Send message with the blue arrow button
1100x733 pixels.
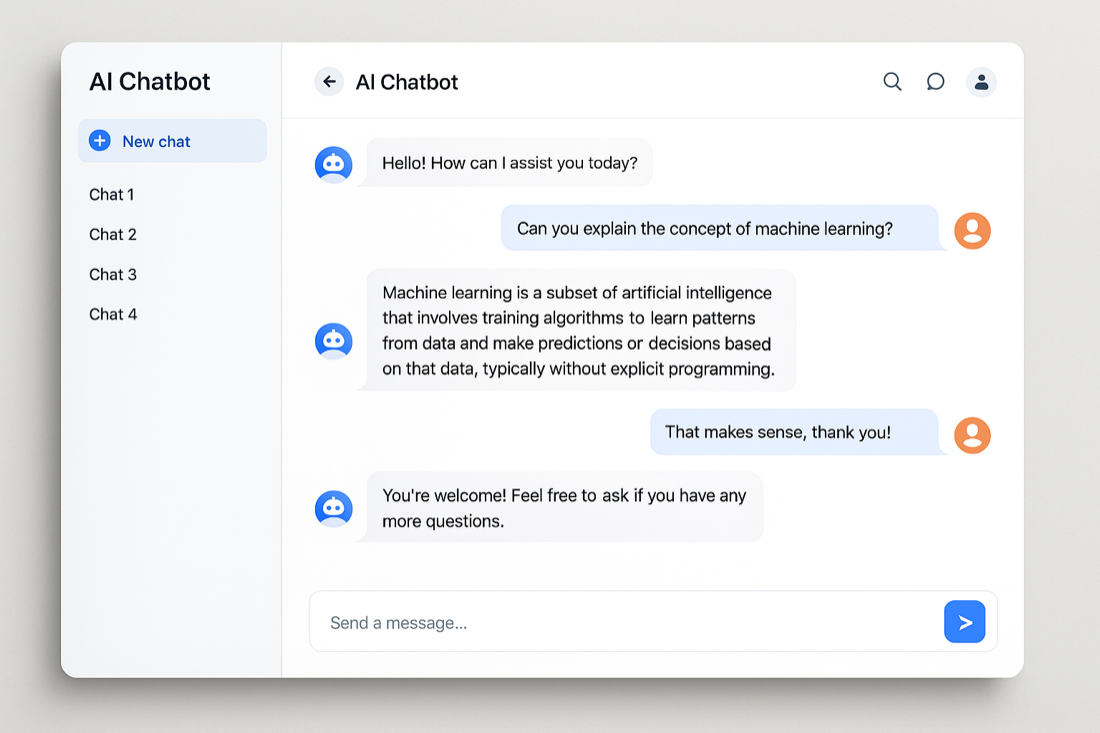coord(965,621)
